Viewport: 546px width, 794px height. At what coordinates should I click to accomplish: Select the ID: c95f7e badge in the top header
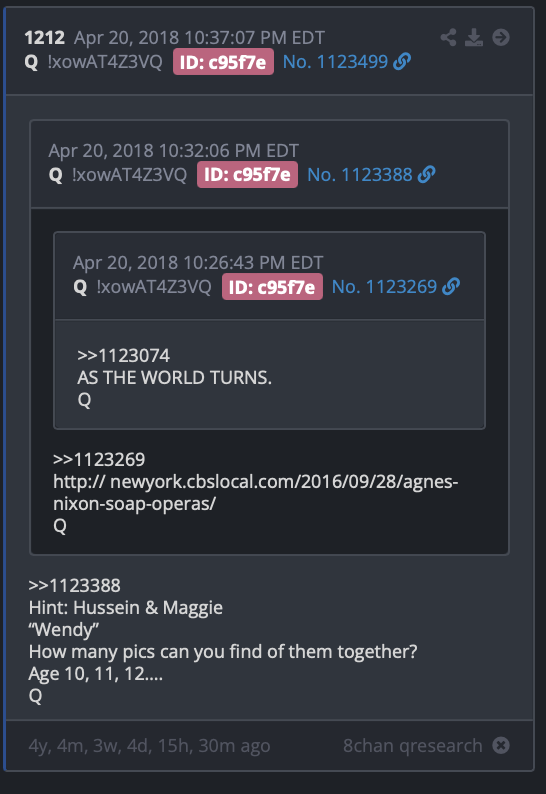tap(223, 62)
